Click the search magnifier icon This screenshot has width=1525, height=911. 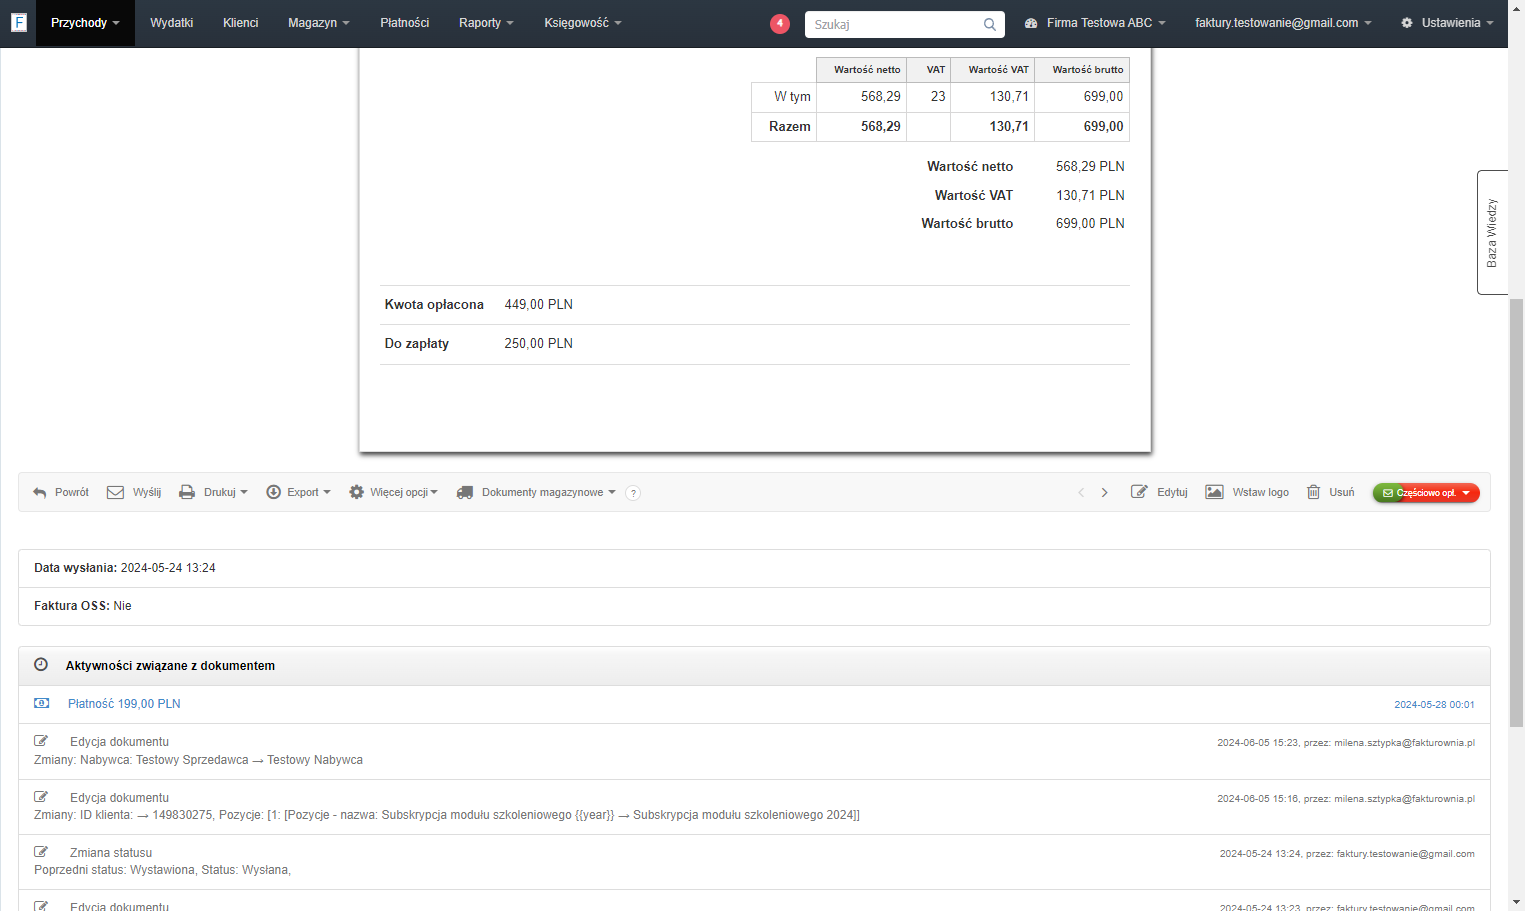tap(989, 24)
